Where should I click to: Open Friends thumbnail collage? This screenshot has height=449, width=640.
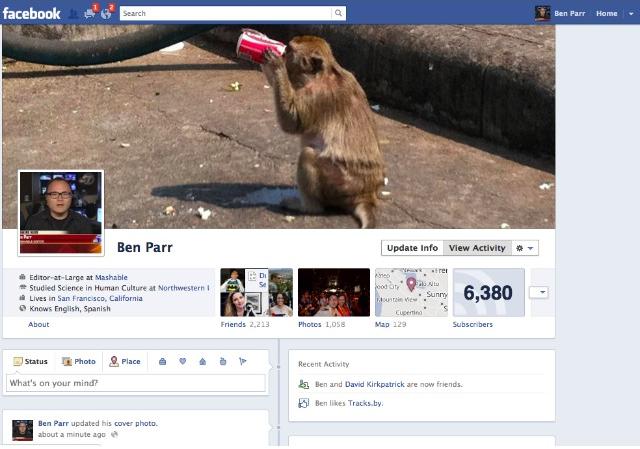[x=256, y=292]
